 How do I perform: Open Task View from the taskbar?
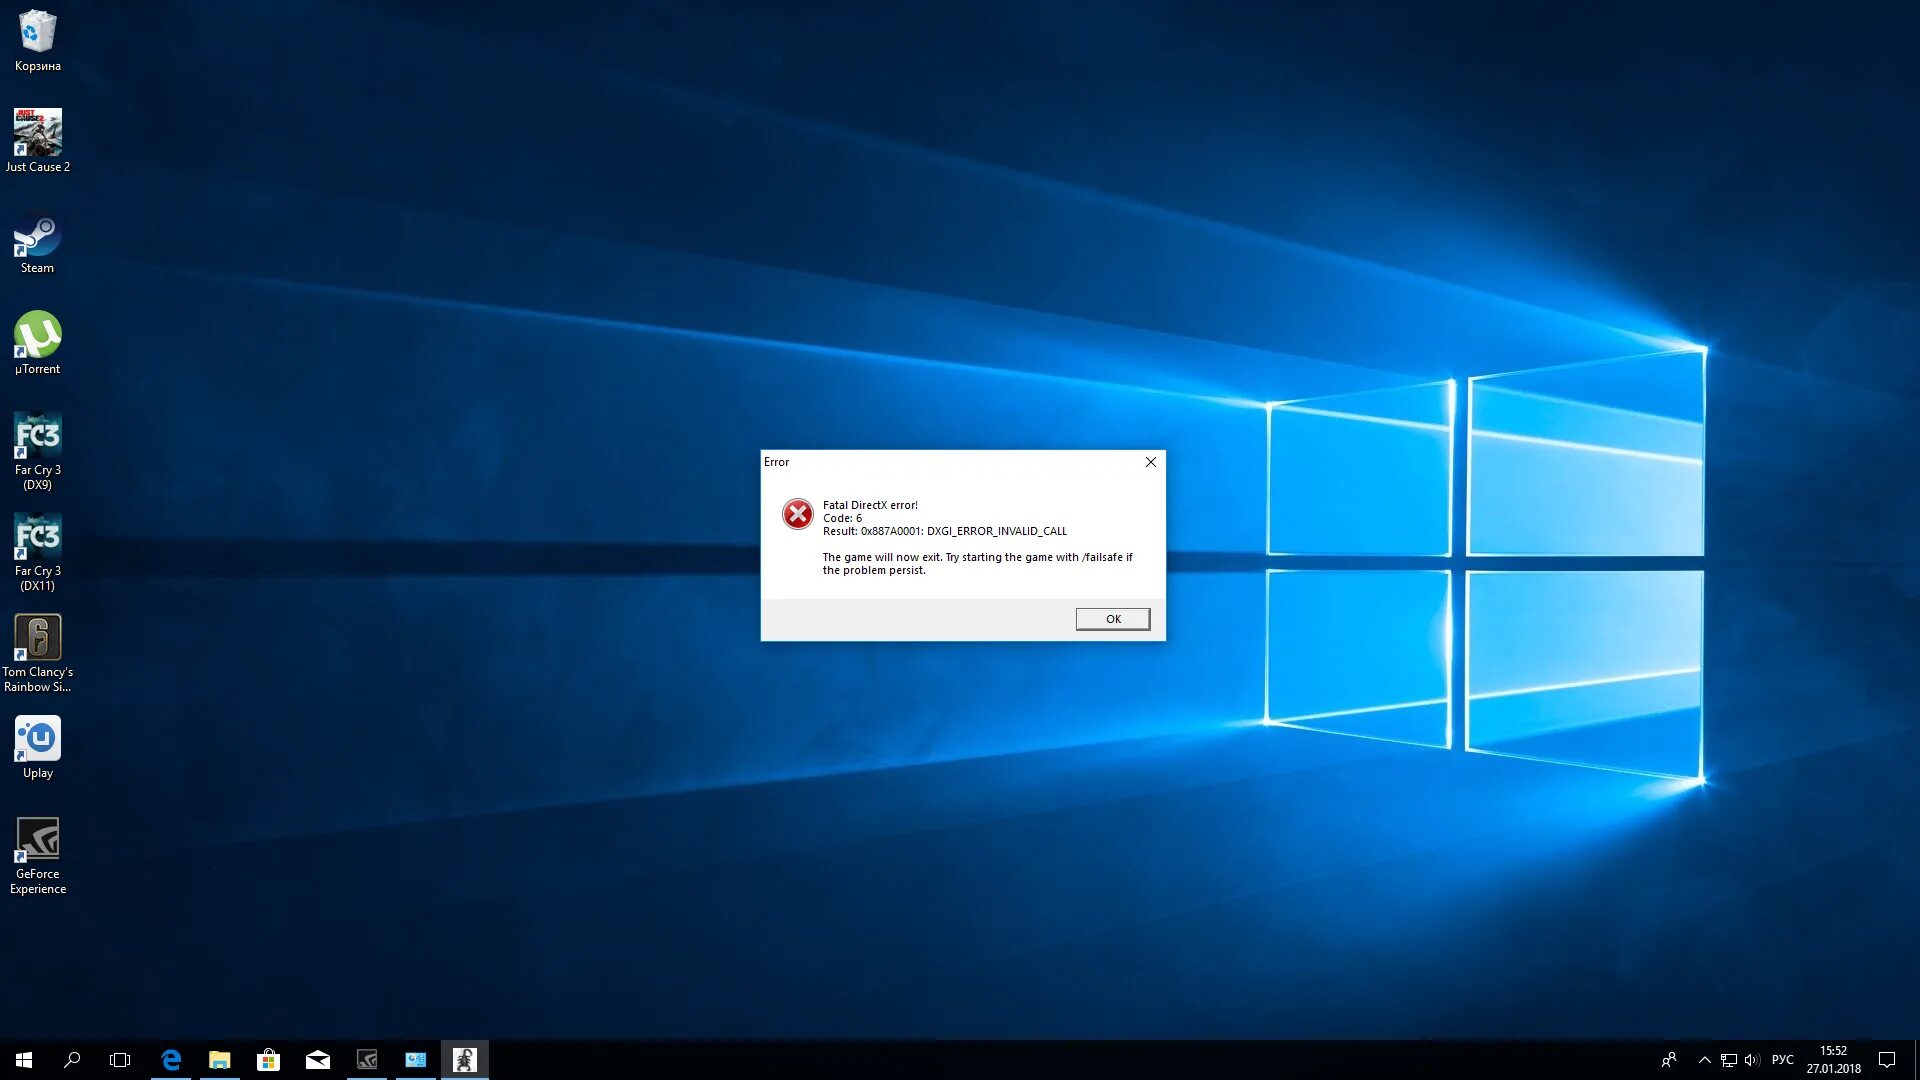click(120, 1060)
